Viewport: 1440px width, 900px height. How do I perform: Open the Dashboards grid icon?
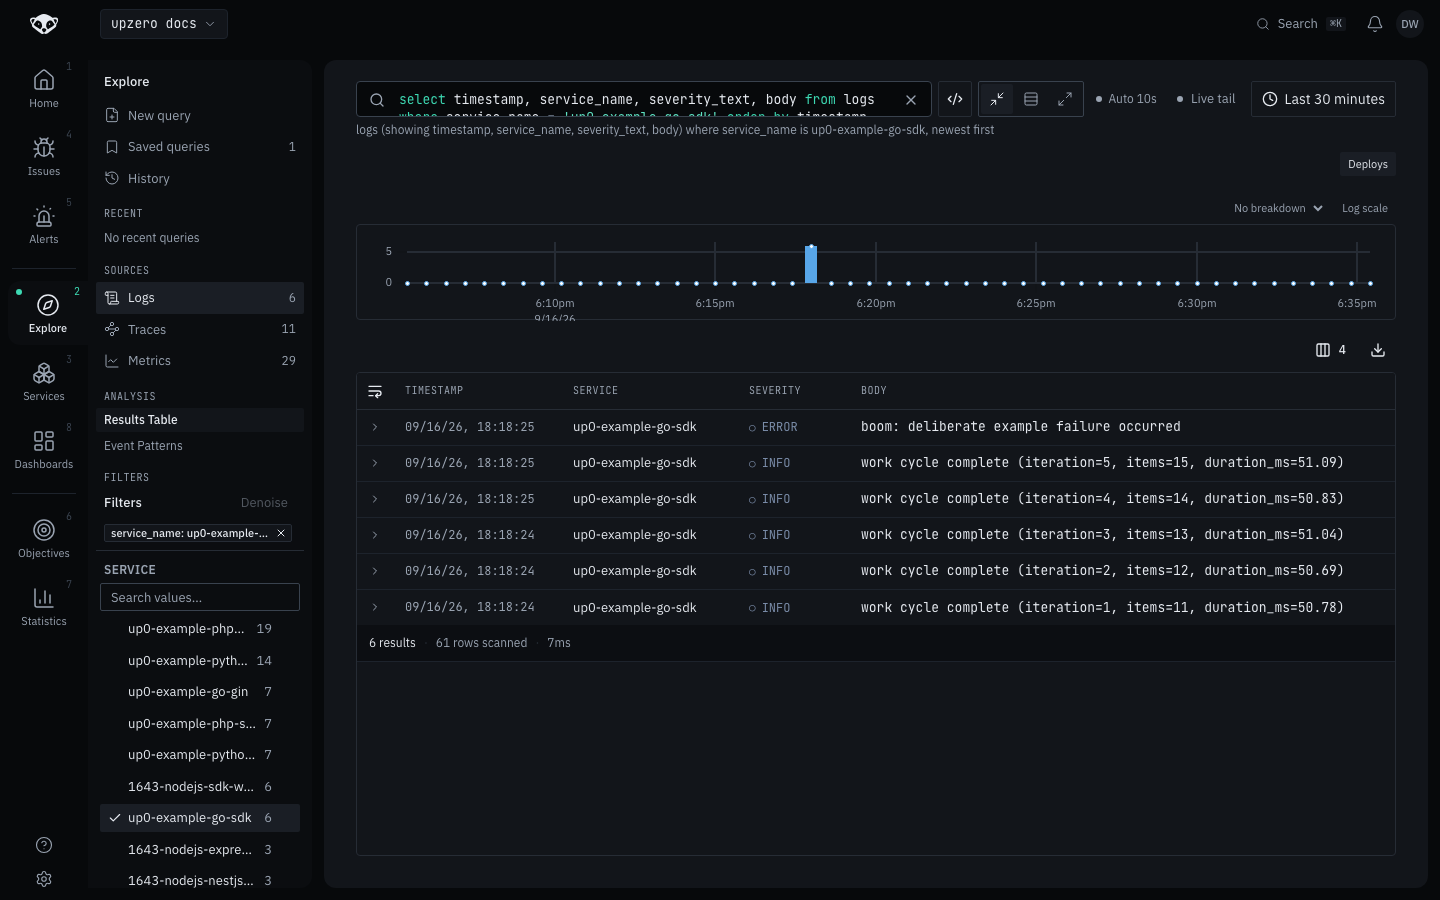tap(44, 441)
